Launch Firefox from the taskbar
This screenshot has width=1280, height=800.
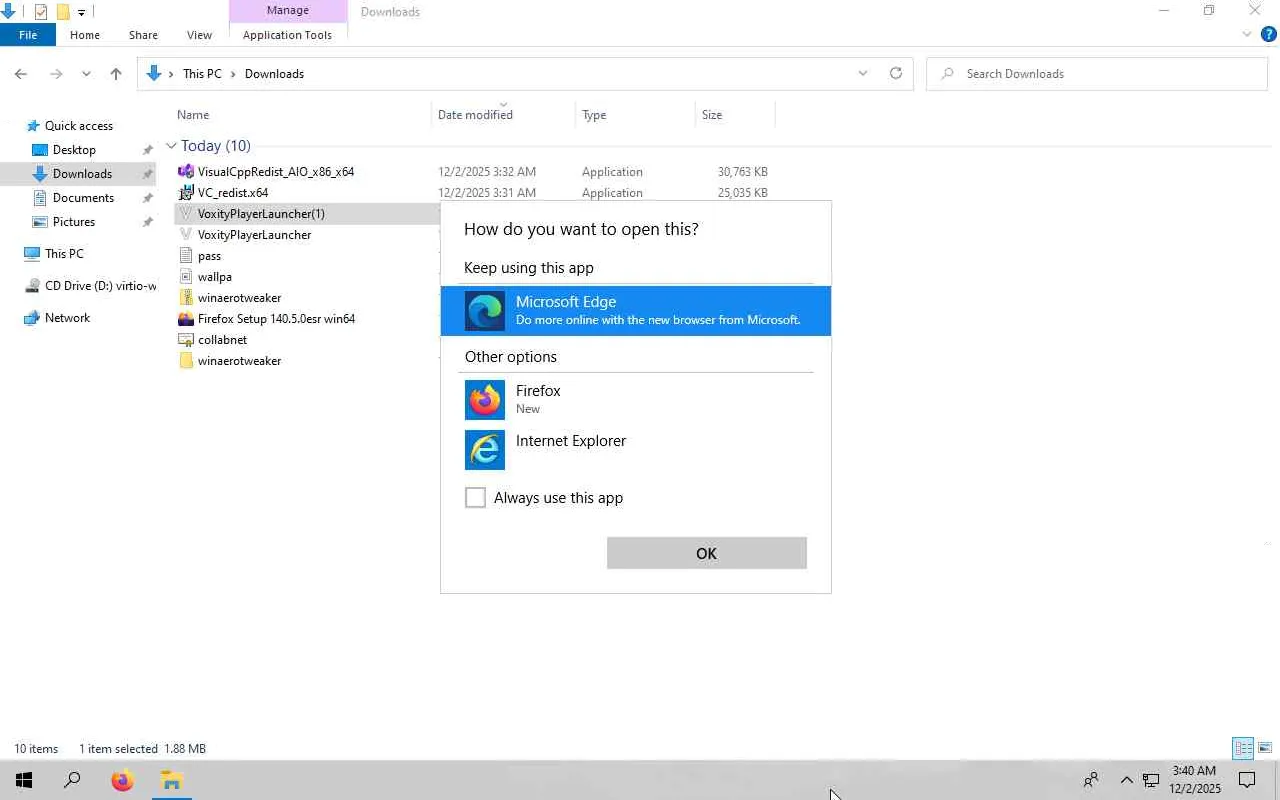coord(122,780)
